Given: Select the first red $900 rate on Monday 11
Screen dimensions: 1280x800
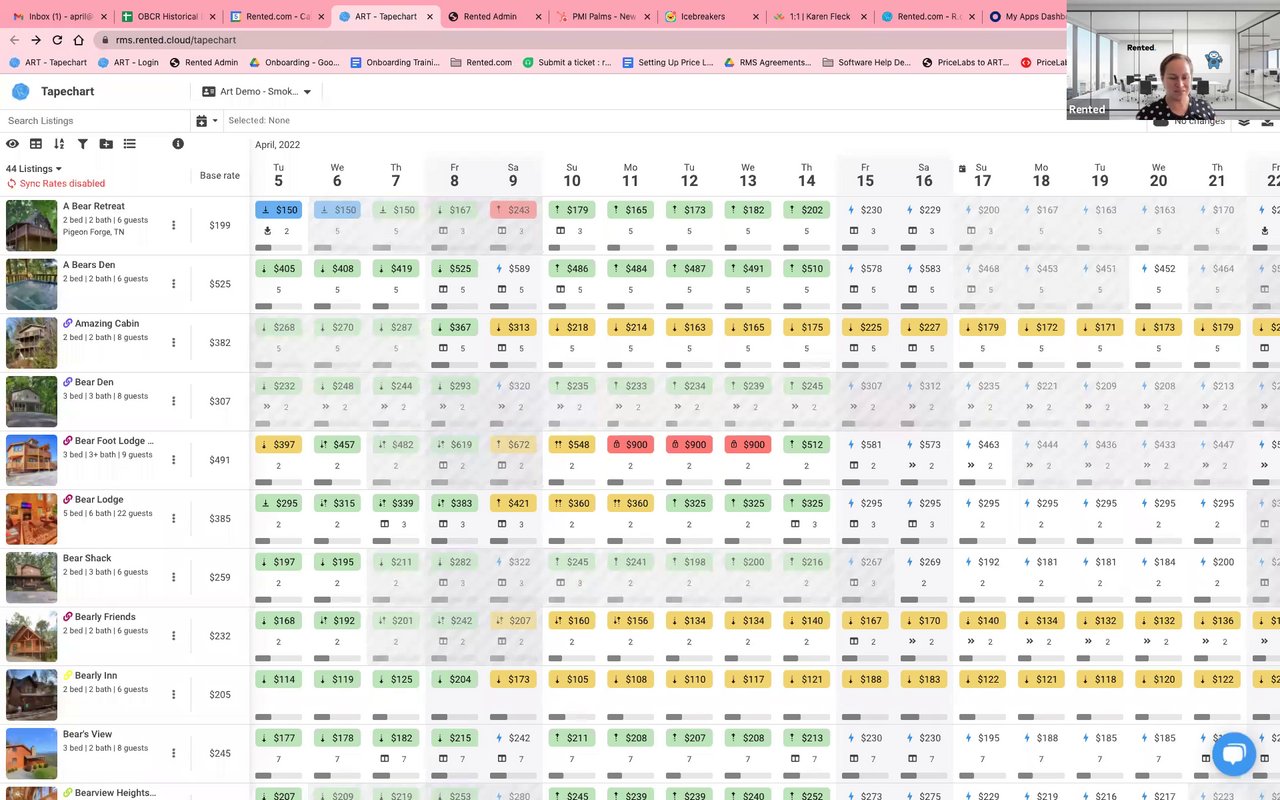Looking at the screenshot, I should pyautogui.click(x=630, y=445).
